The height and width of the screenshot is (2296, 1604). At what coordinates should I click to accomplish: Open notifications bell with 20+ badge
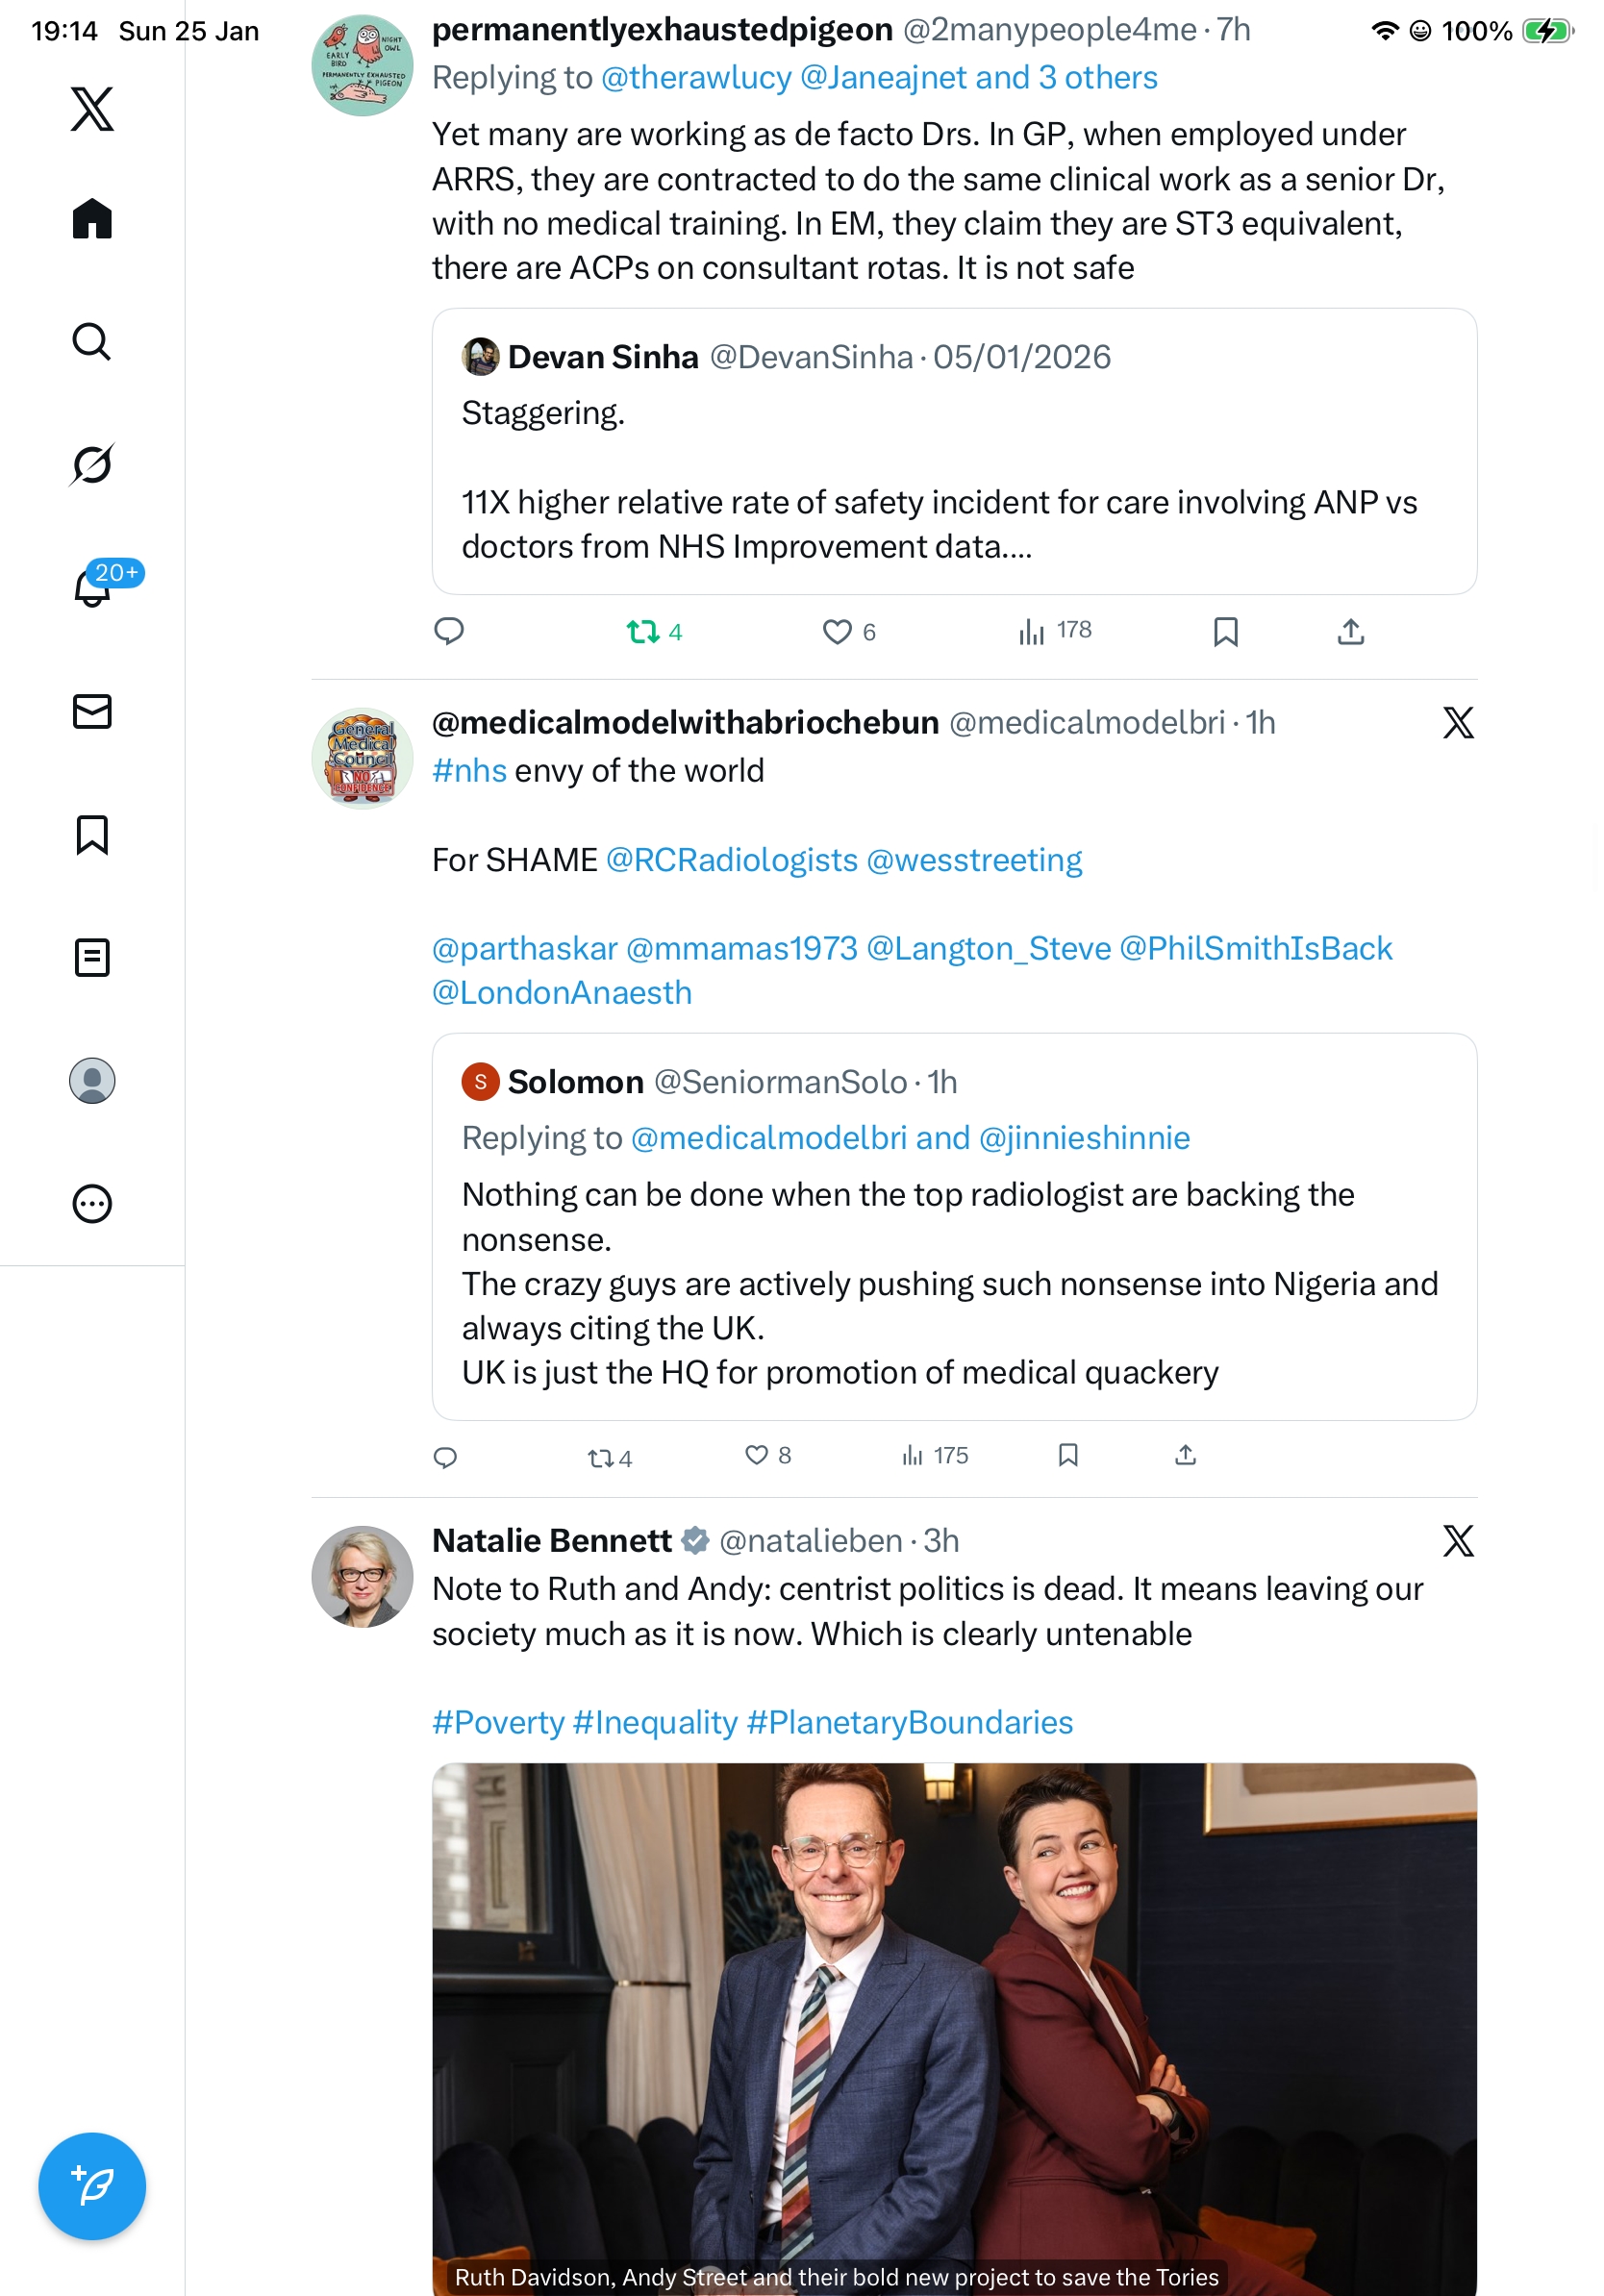click(x=92, y=588)
